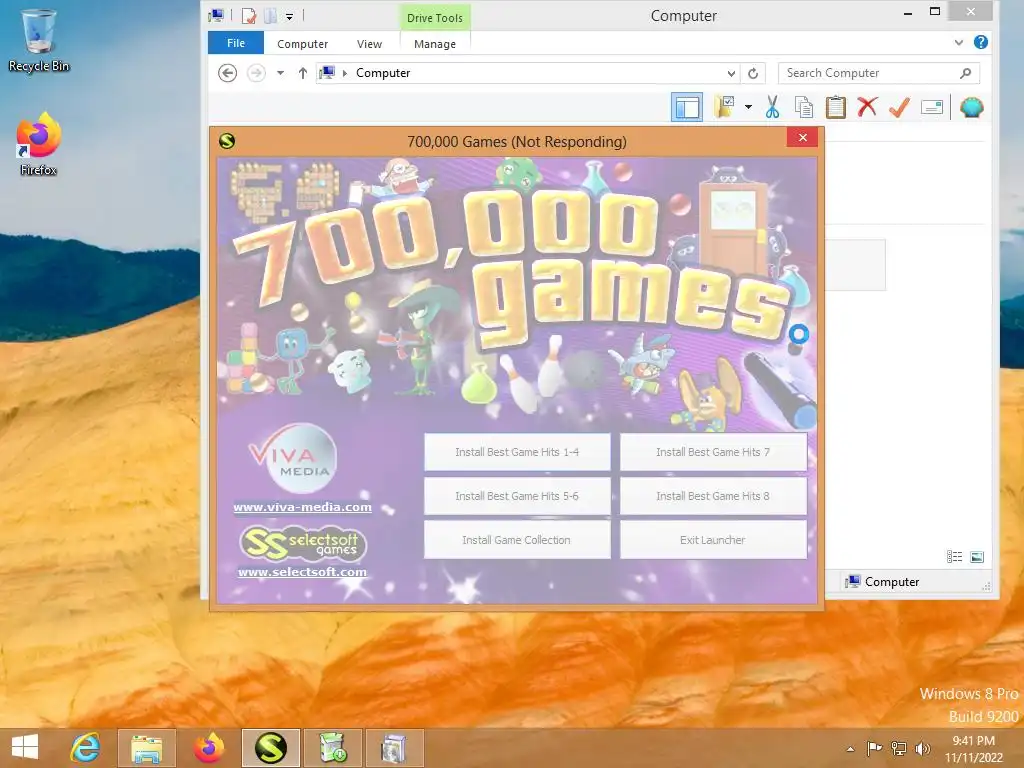
Task: Click the 700,000 Games title bar icon
Action: click(227, 140)
